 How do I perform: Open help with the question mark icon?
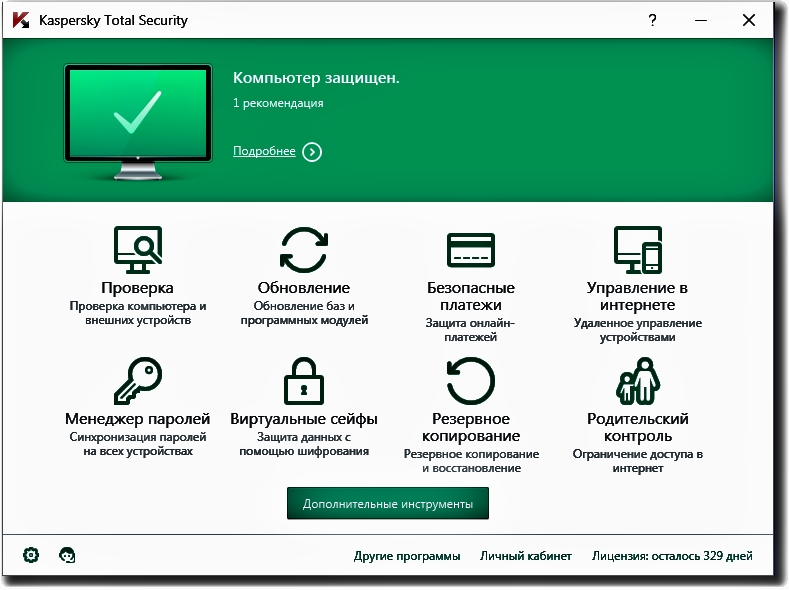[652, 20]
